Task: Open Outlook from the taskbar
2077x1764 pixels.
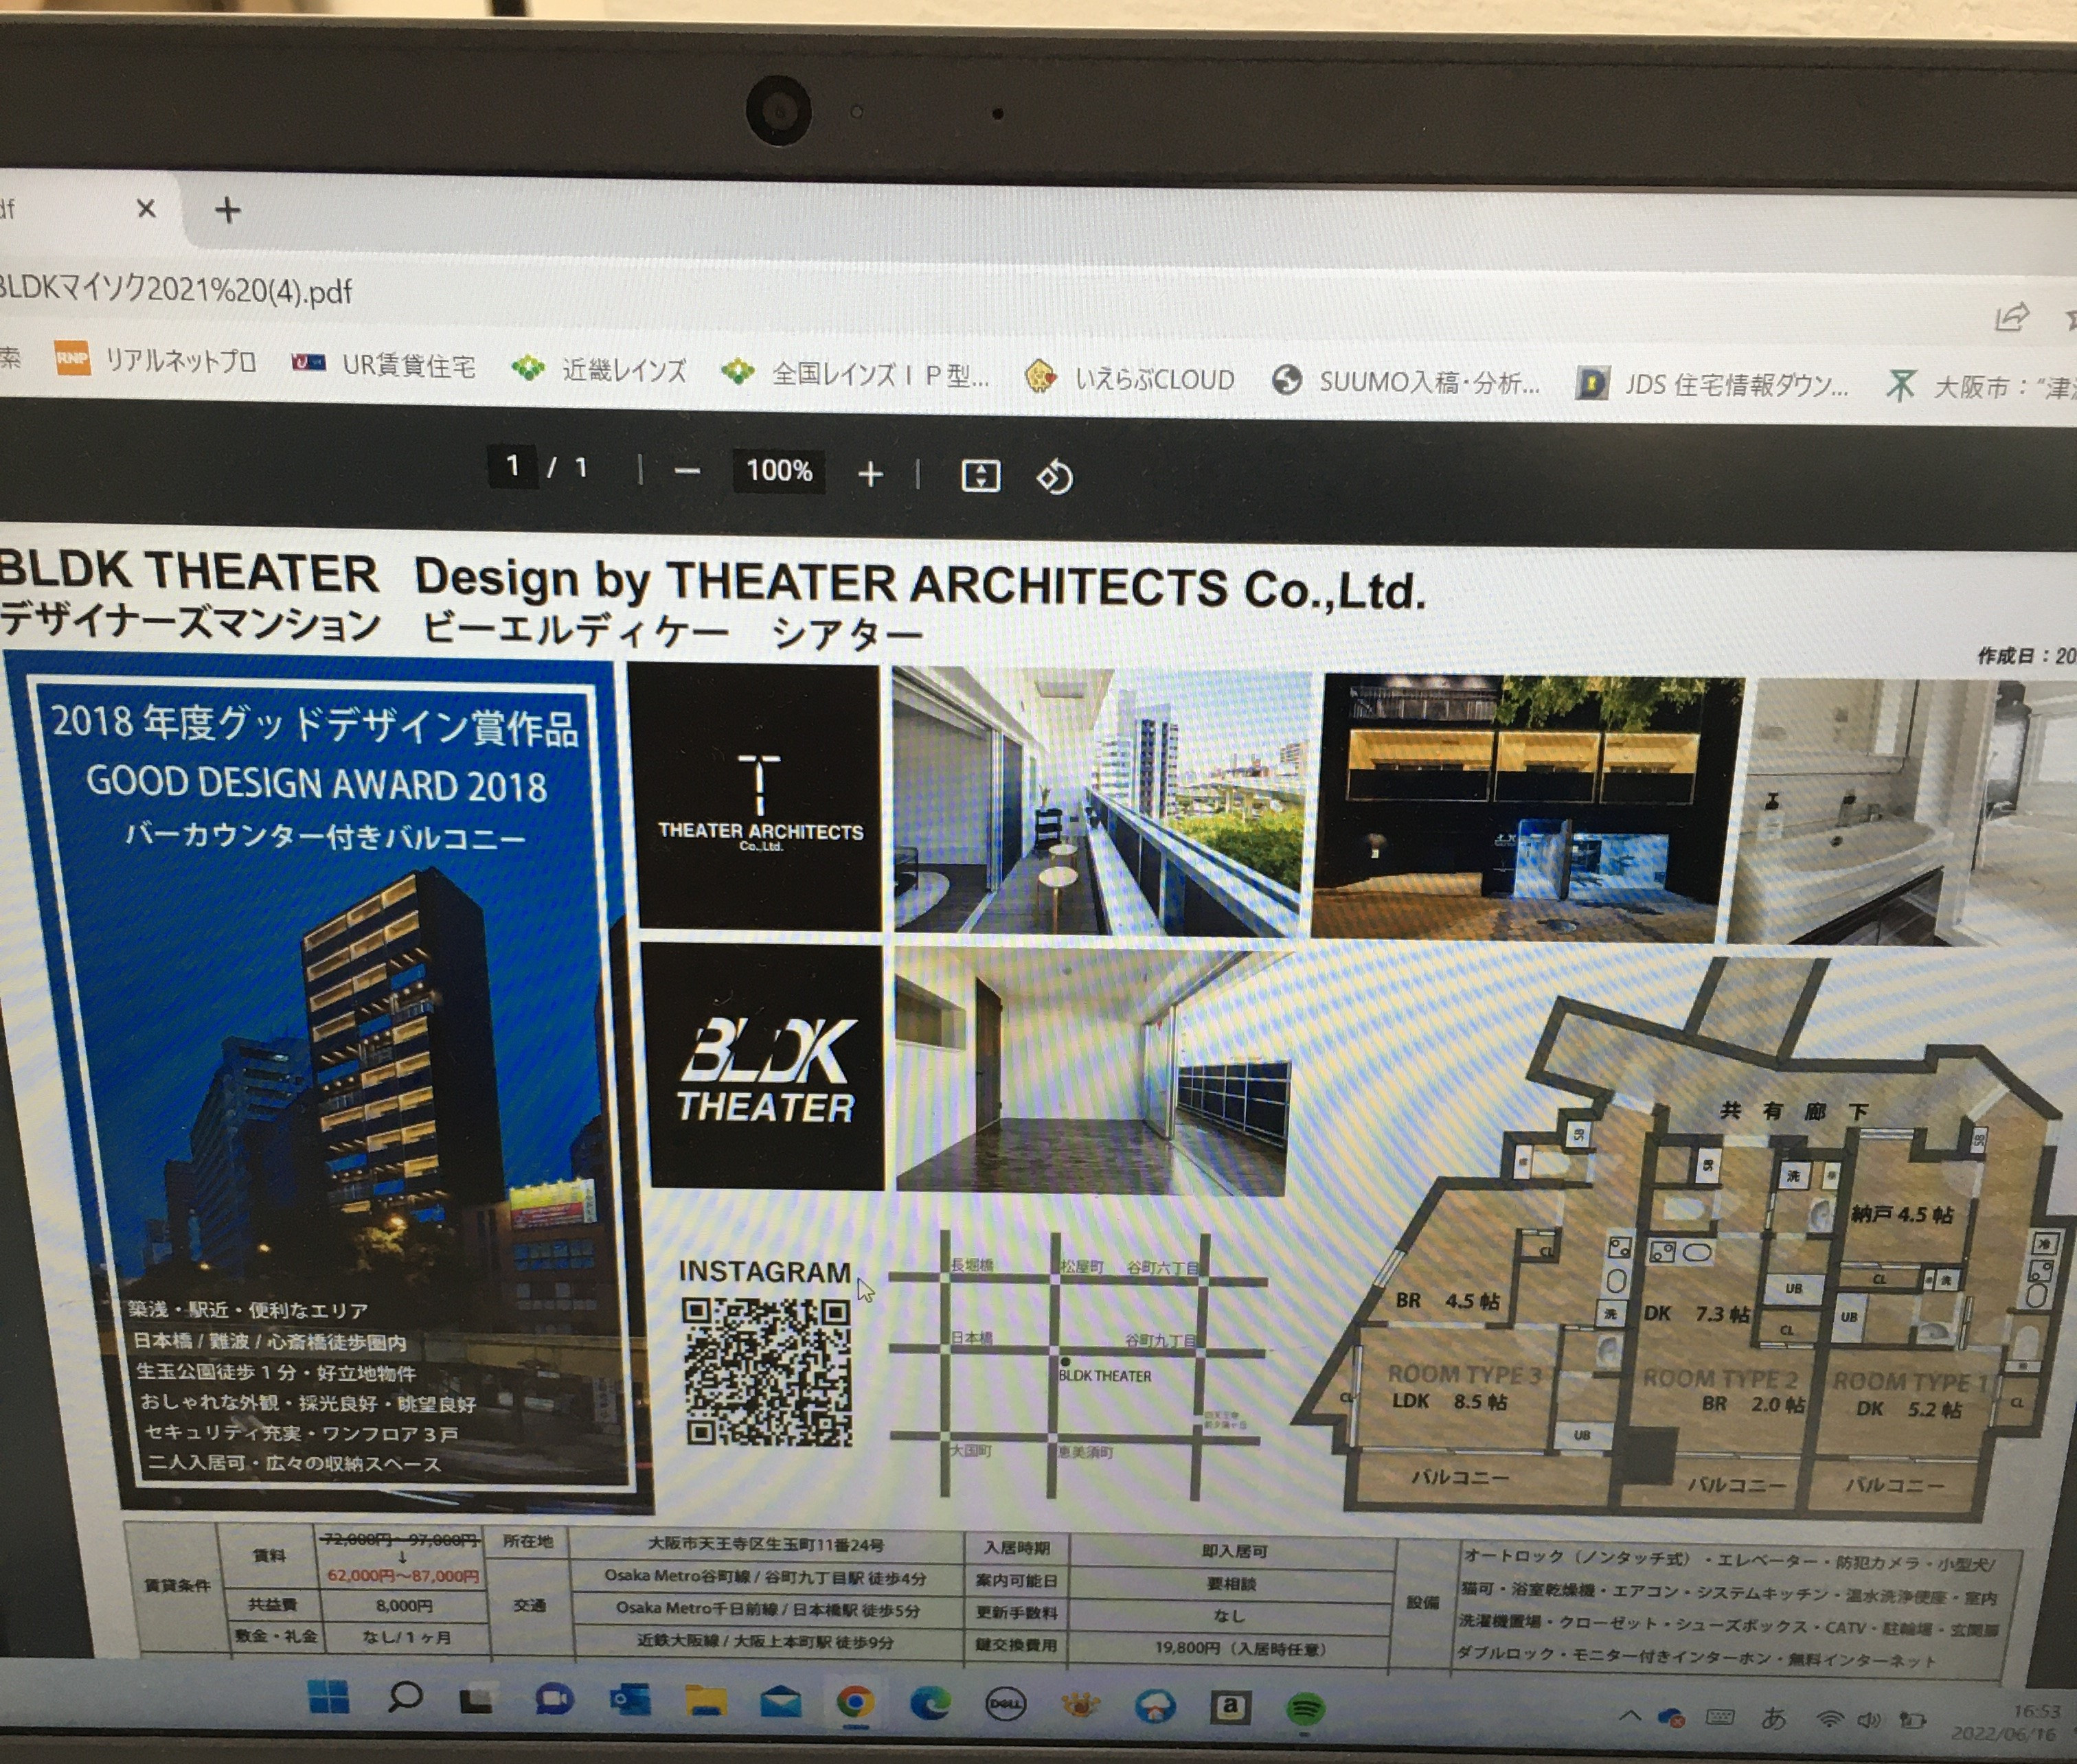Action: (631, 1701)
